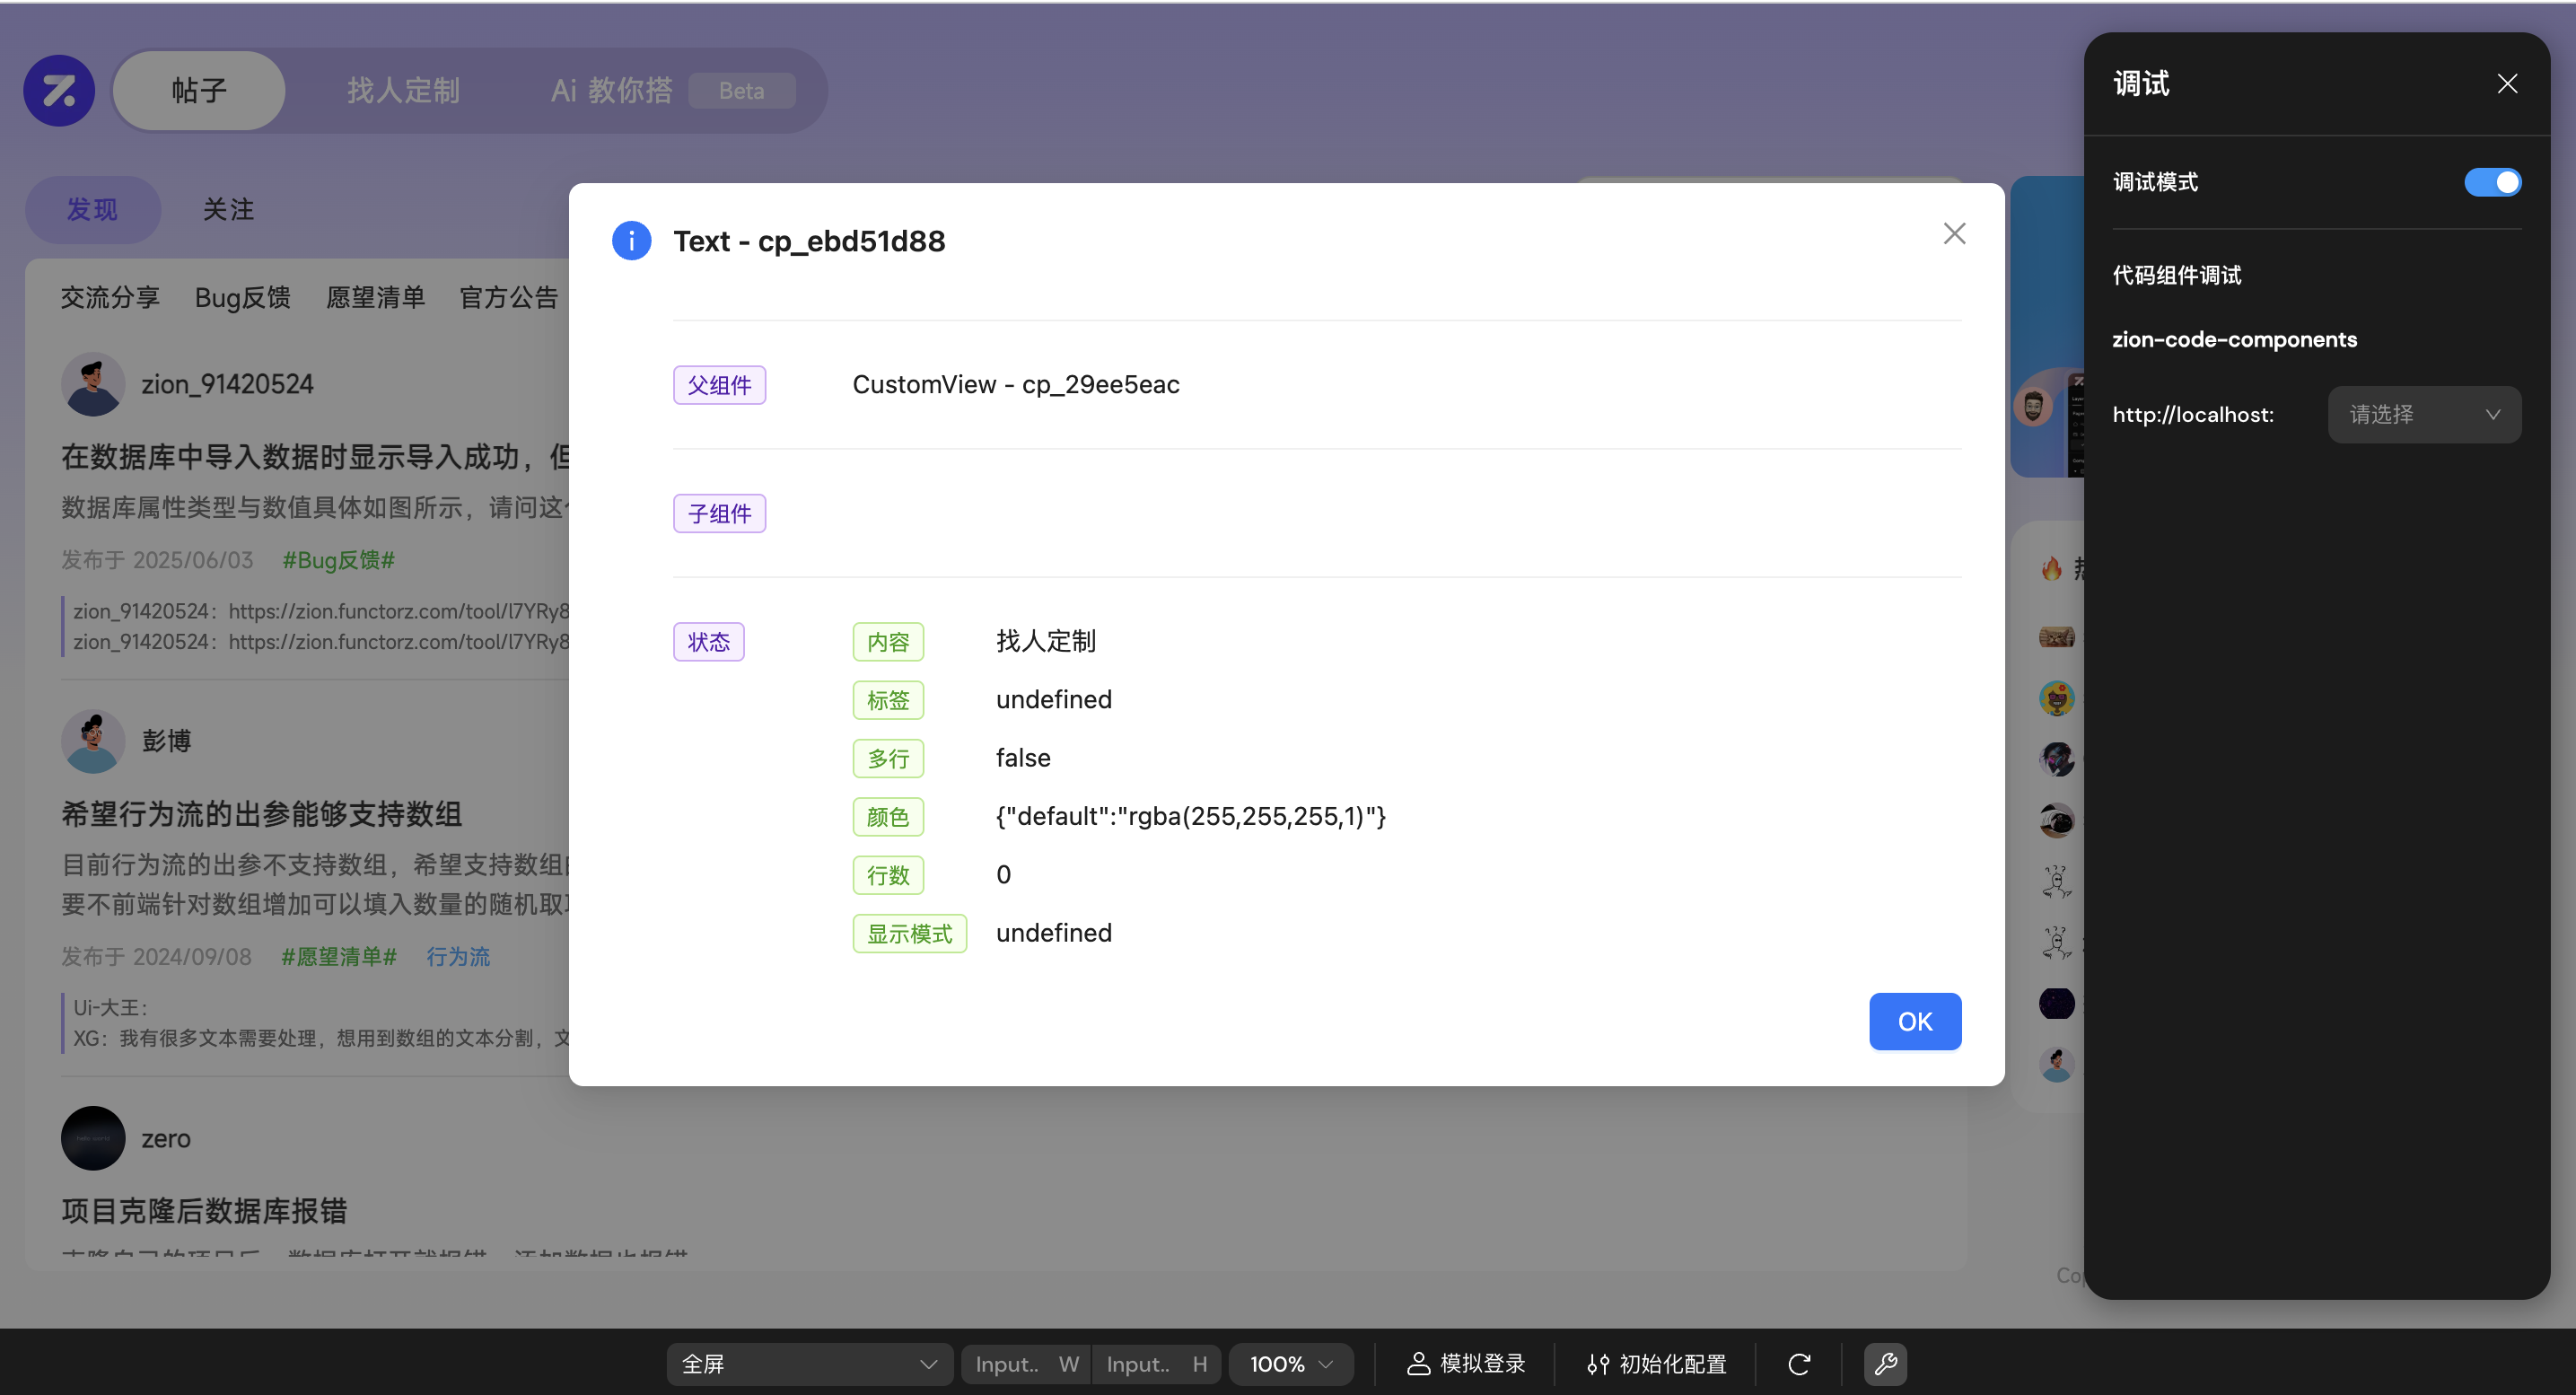The height and width of the screenshot is (1395, 2576).
Task: Click the blue info icon in dialog
Action: (631, 241)
